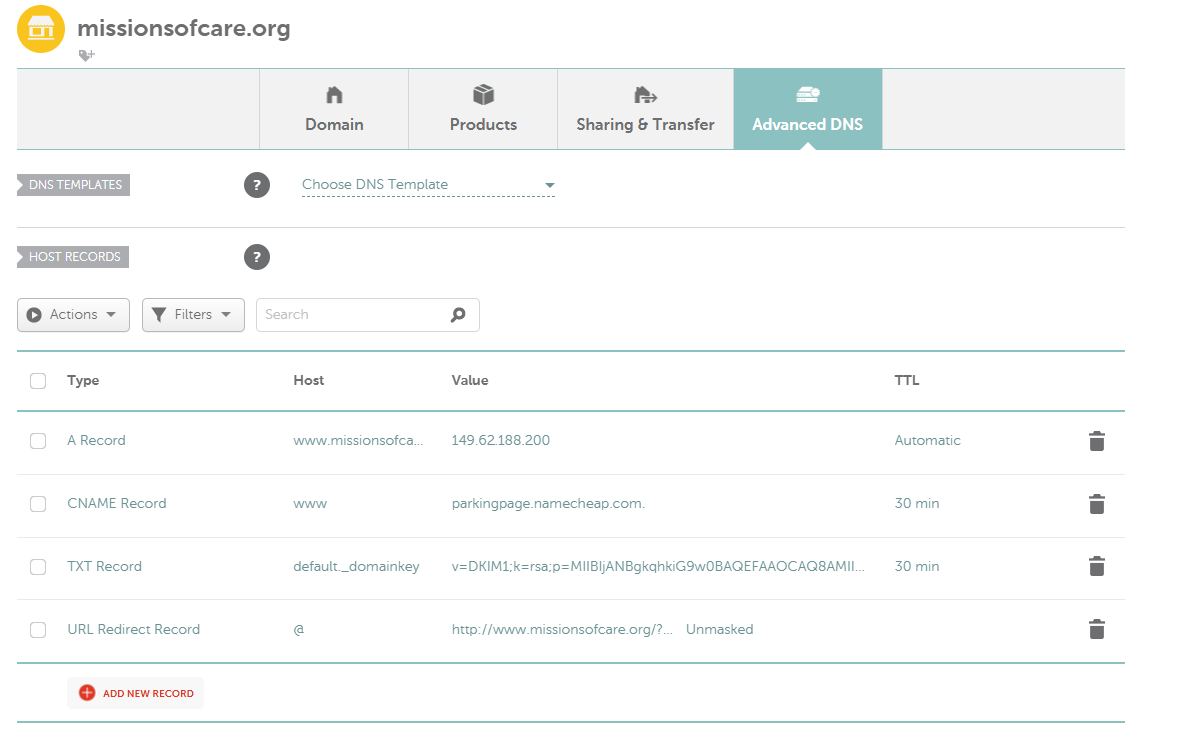Click the red plus icon for adding a record

[x=87, y=693]
